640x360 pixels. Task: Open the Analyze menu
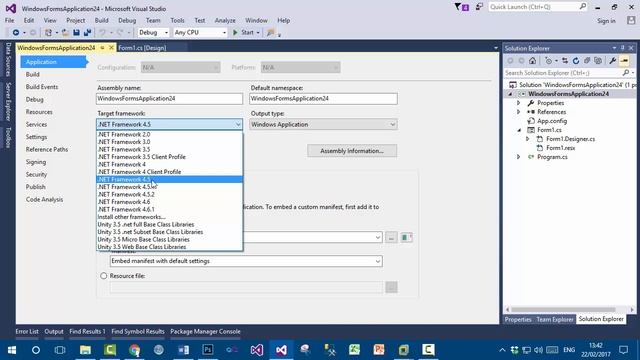[x=225, y=20]
